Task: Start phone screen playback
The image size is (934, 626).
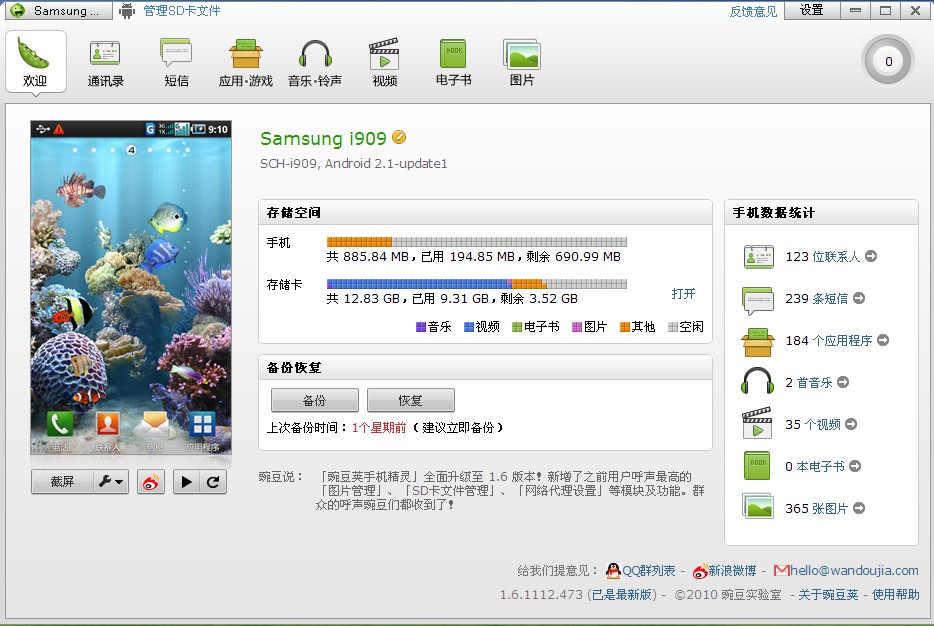Action: tap(186, 481)
